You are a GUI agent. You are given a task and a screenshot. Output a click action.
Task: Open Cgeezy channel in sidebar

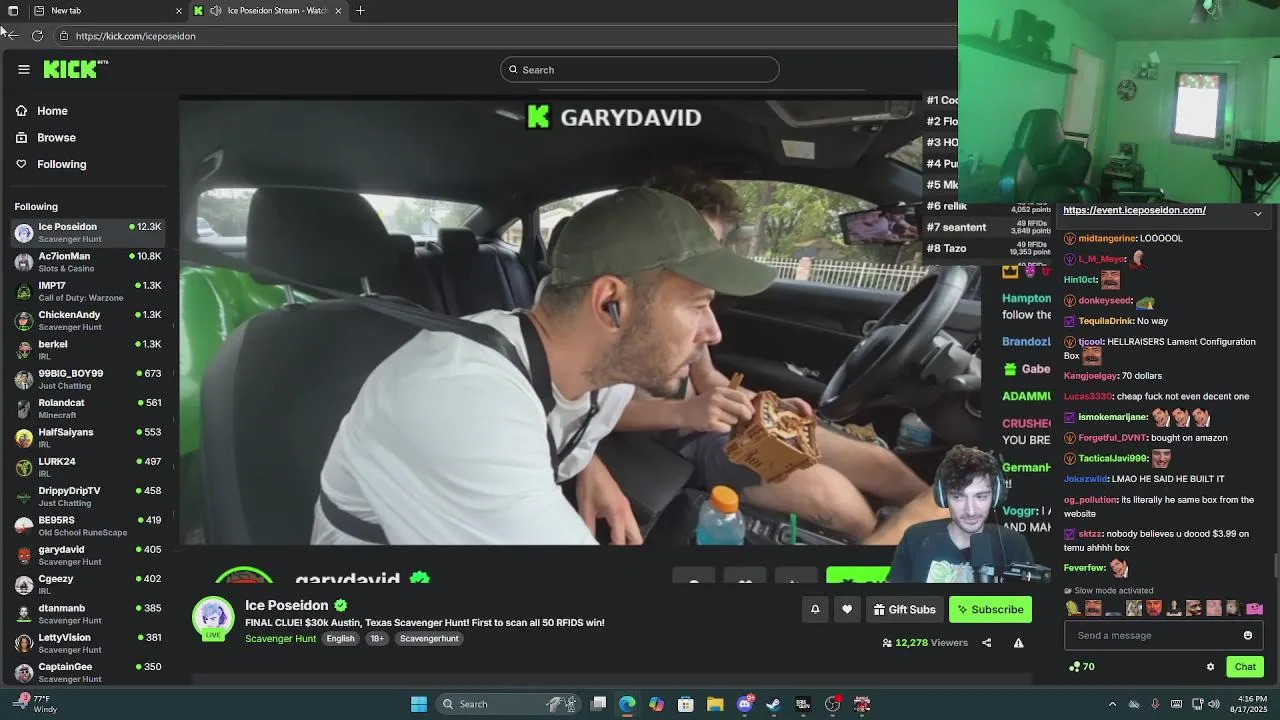(88, 585)
